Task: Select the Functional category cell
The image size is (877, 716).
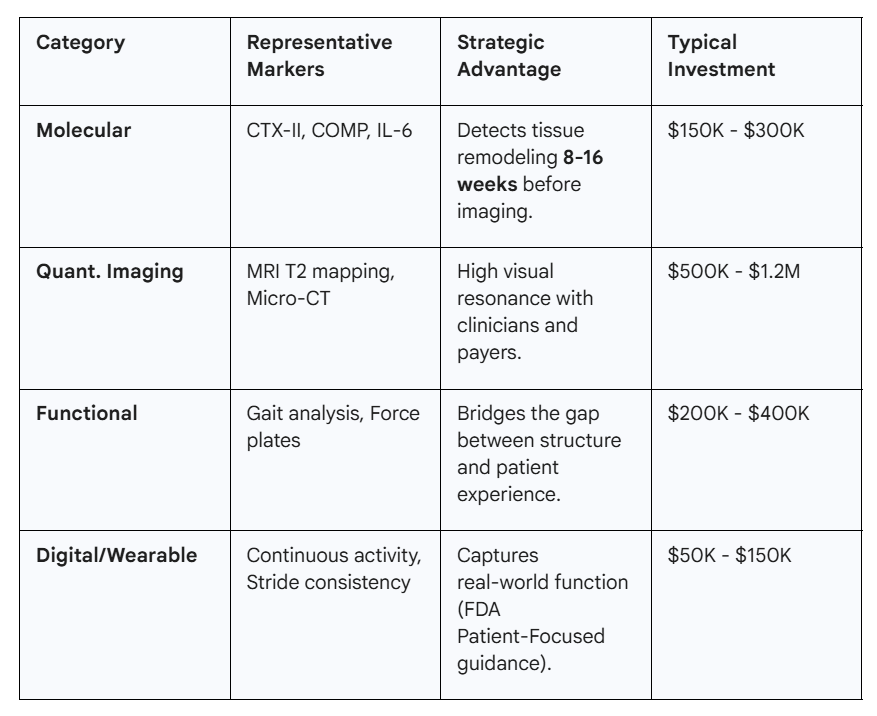Action: (x=85, y=413)
